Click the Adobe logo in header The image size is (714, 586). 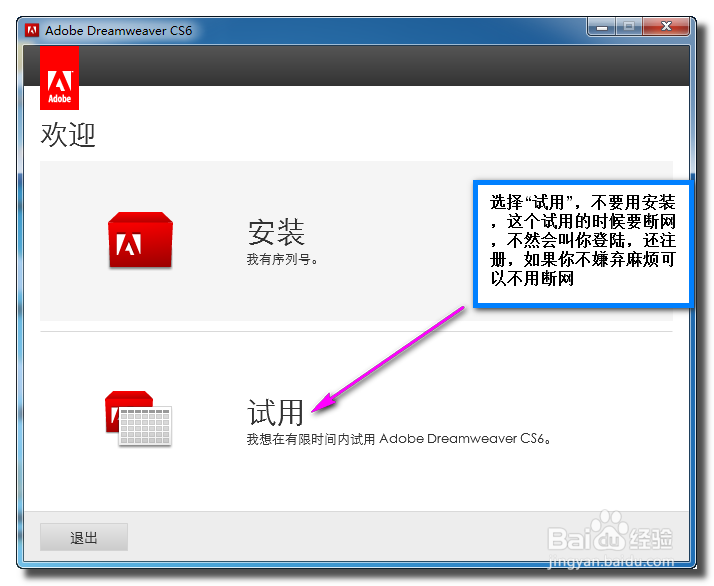click(60, 78)
